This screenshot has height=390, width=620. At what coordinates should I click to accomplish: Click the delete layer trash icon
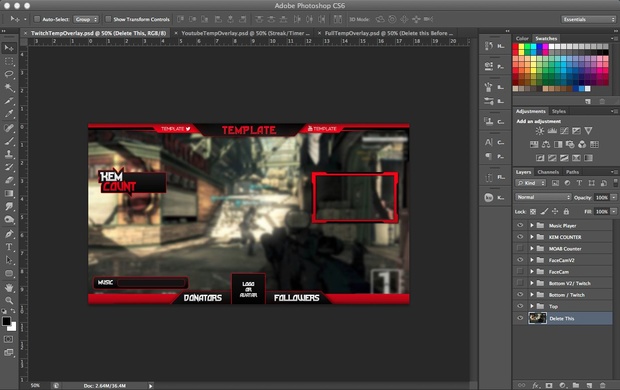pos(603,385)
